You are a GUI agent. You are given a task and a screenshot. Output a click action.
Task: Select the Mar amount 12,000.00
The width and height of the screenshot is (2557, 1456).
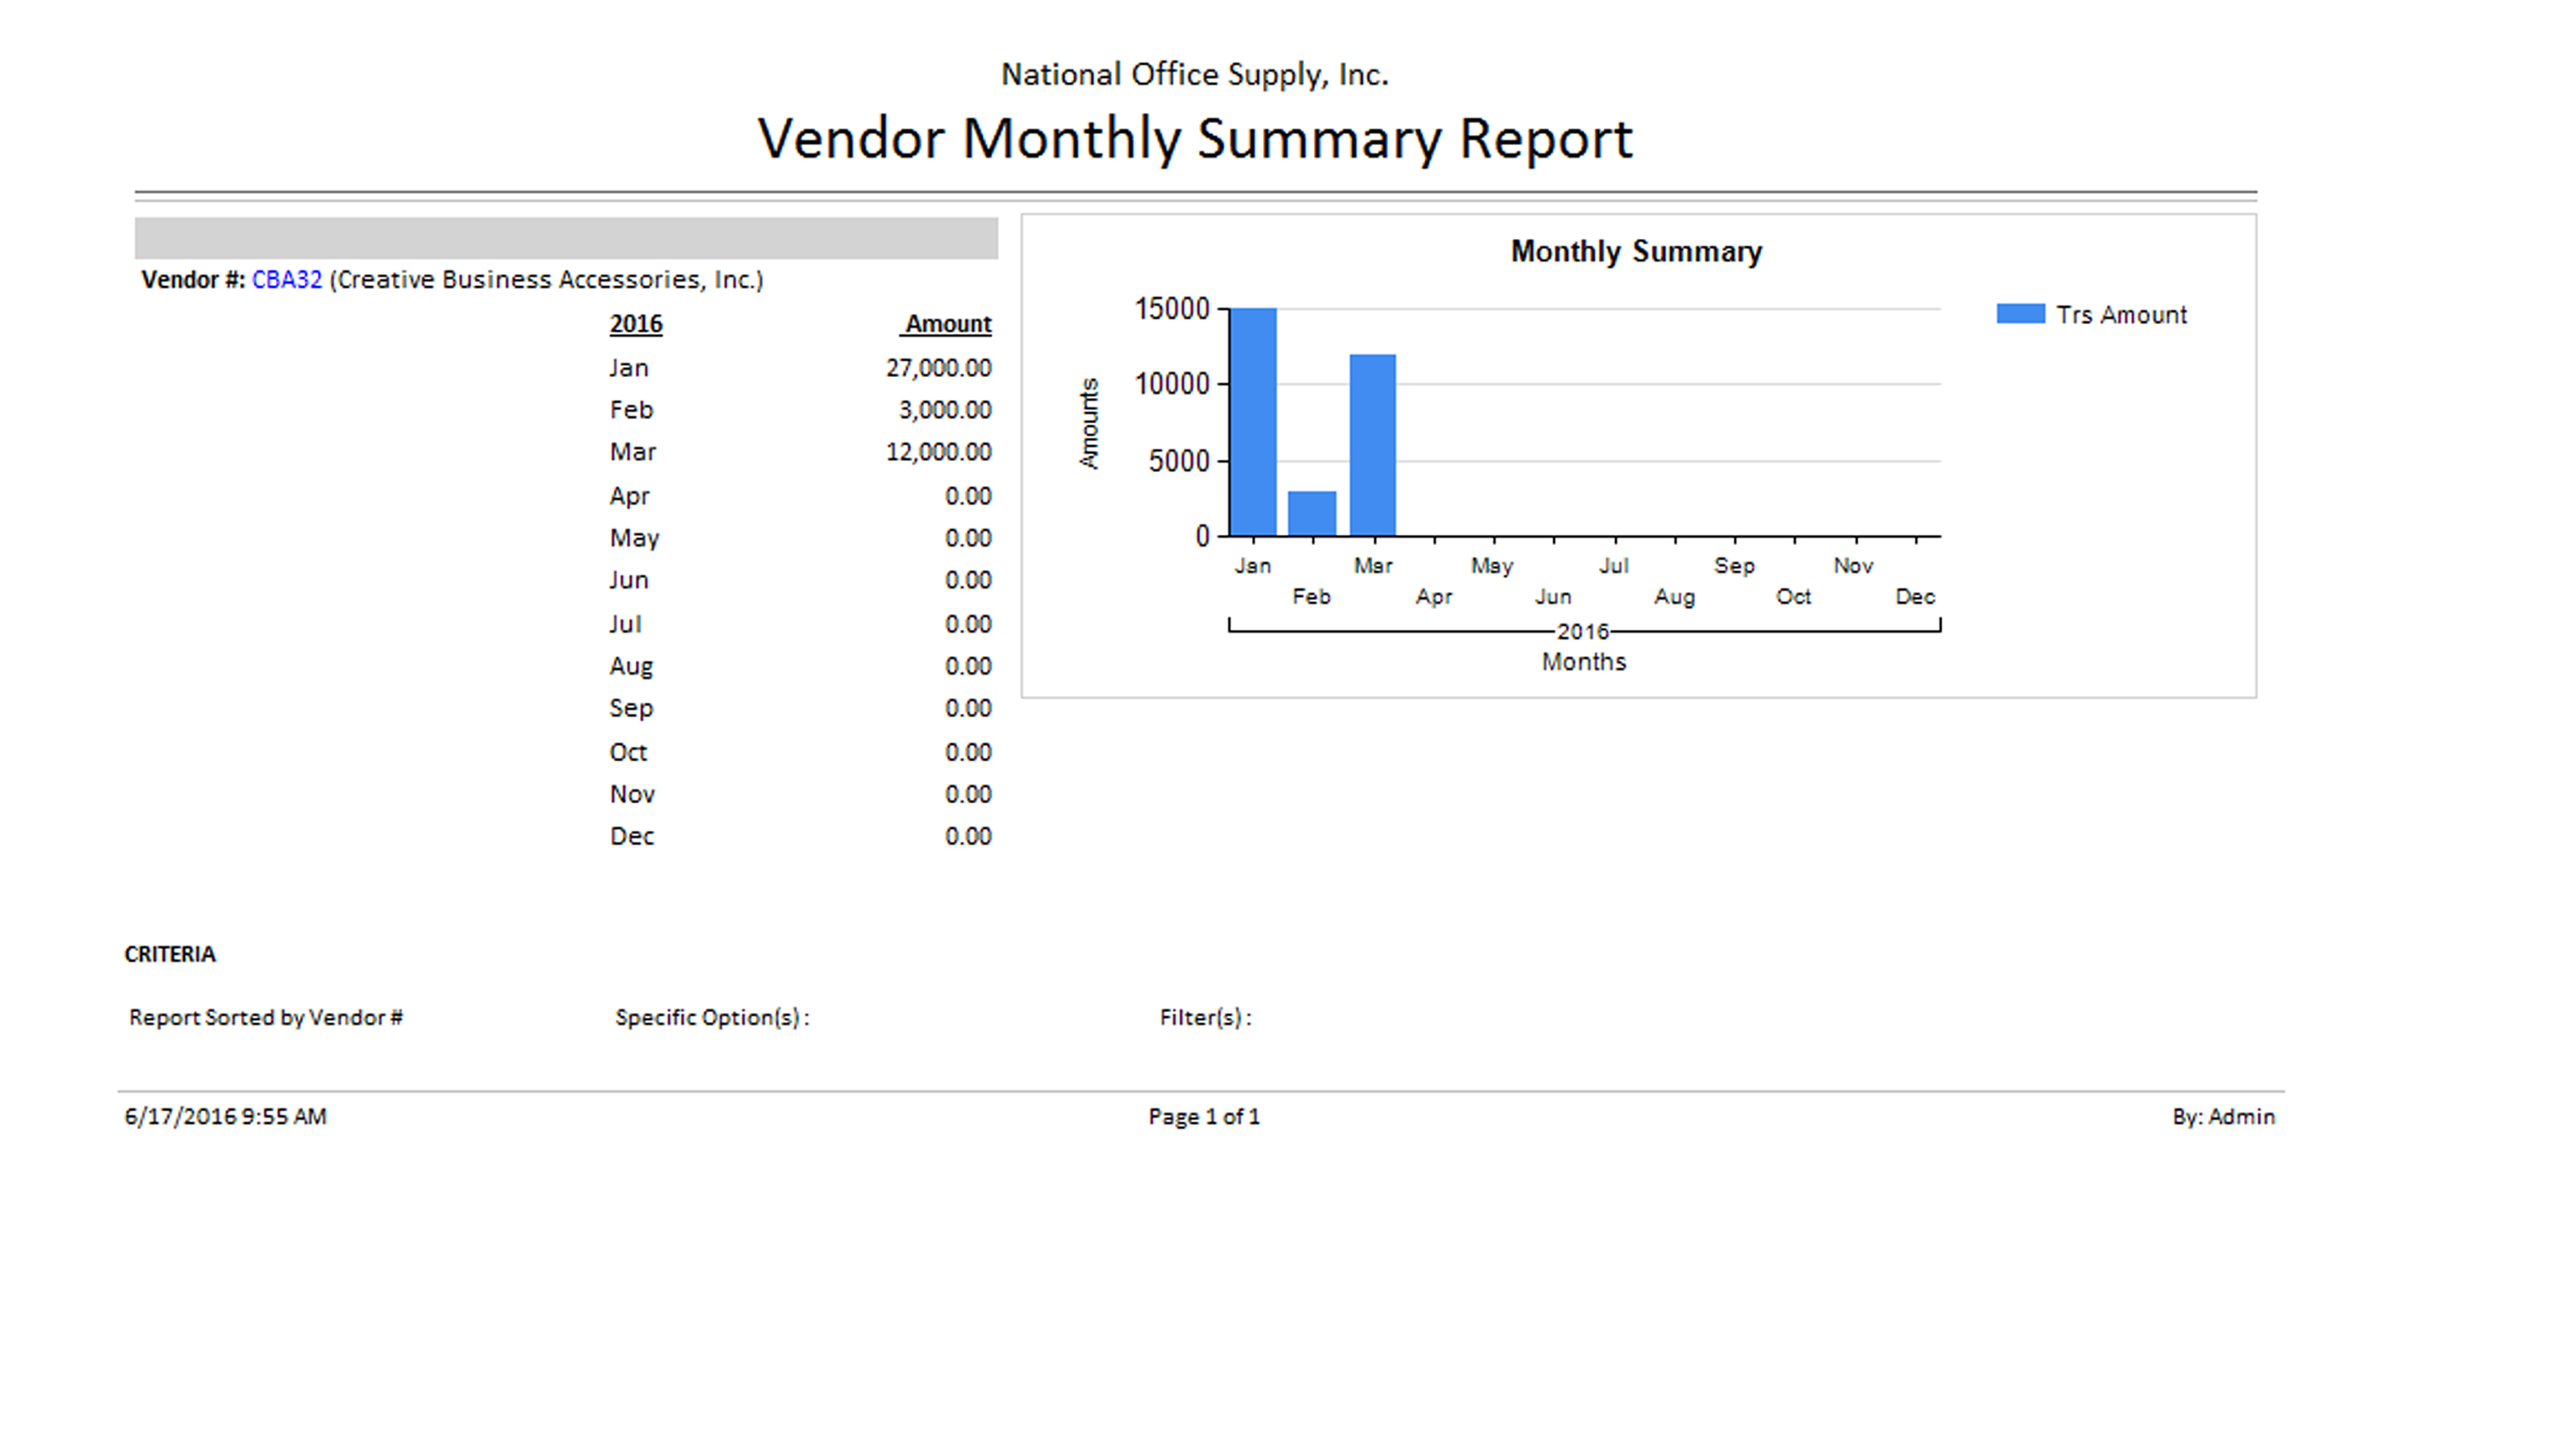tap(937, 452)
